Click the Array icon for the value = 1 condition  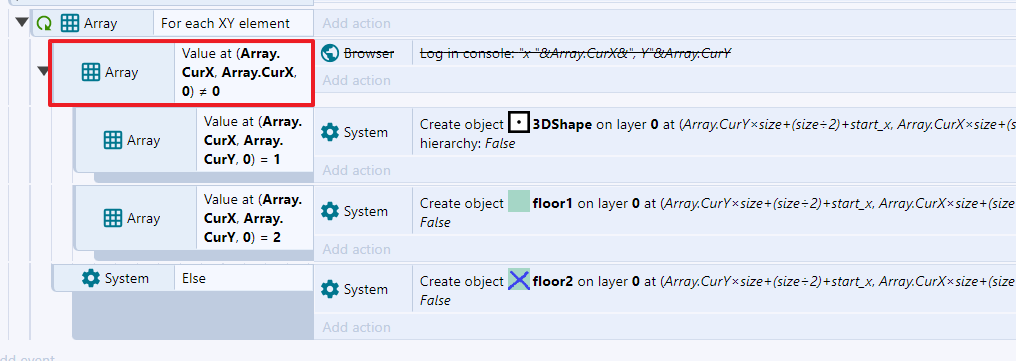pos(113,140)
